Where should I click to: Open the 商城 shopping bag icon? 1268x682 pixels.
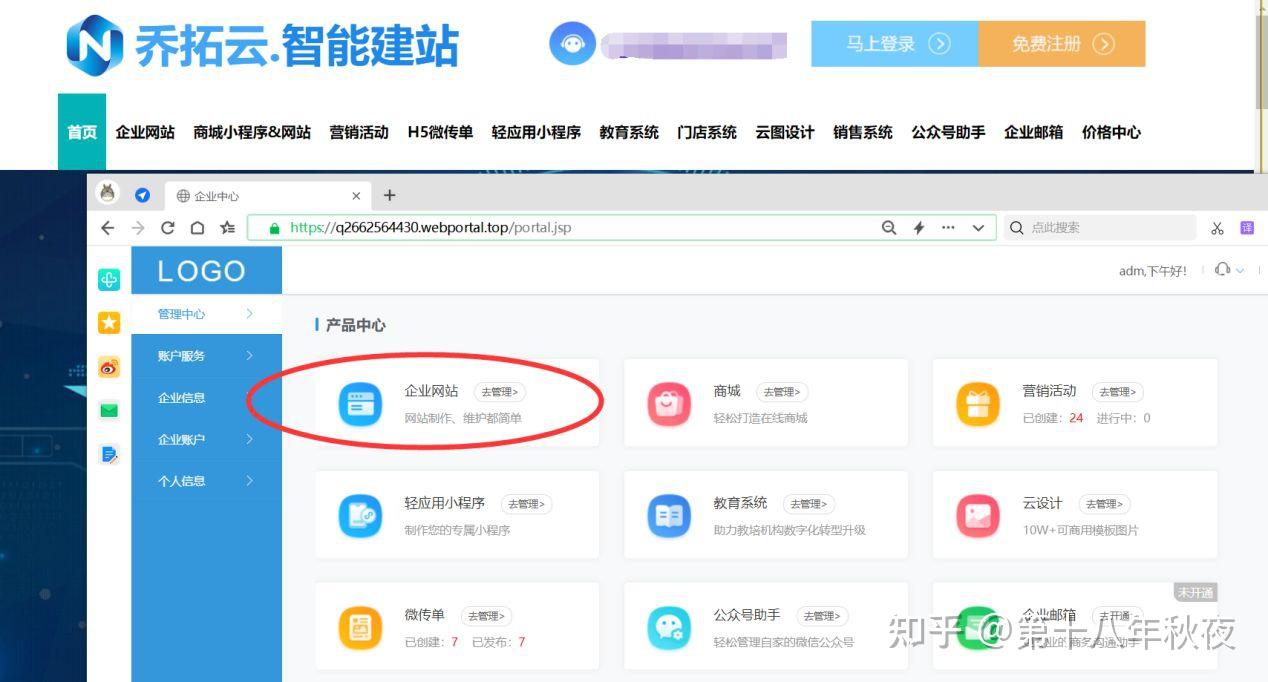coord(669,404)
